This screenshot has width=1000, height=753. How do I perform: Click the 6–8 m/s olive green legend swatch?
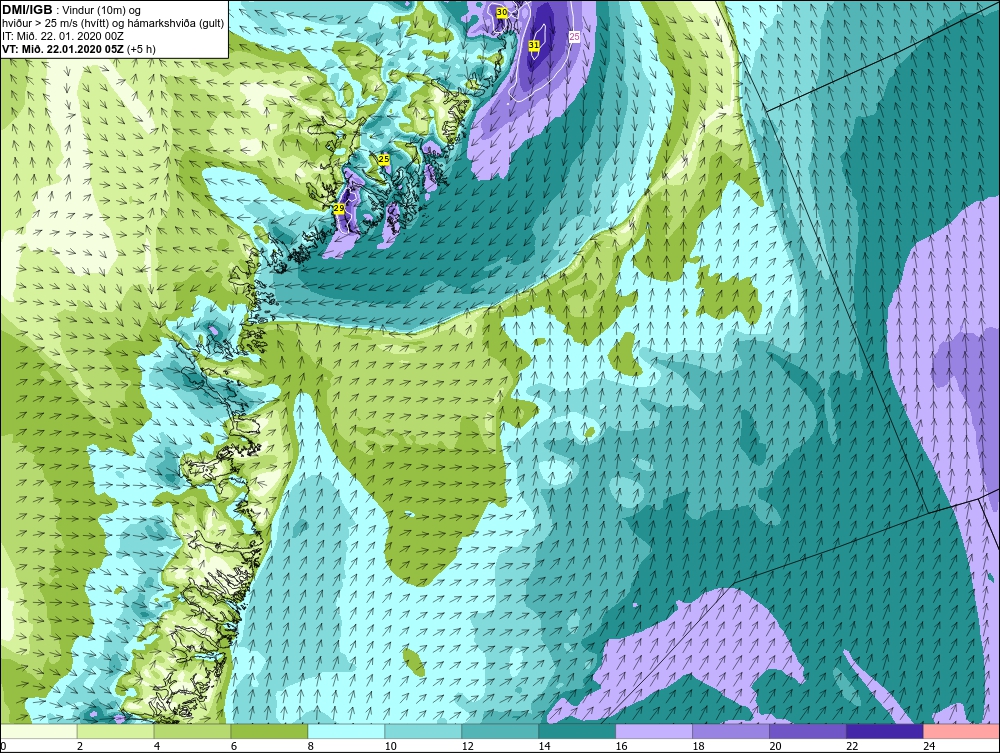(269, 731)
